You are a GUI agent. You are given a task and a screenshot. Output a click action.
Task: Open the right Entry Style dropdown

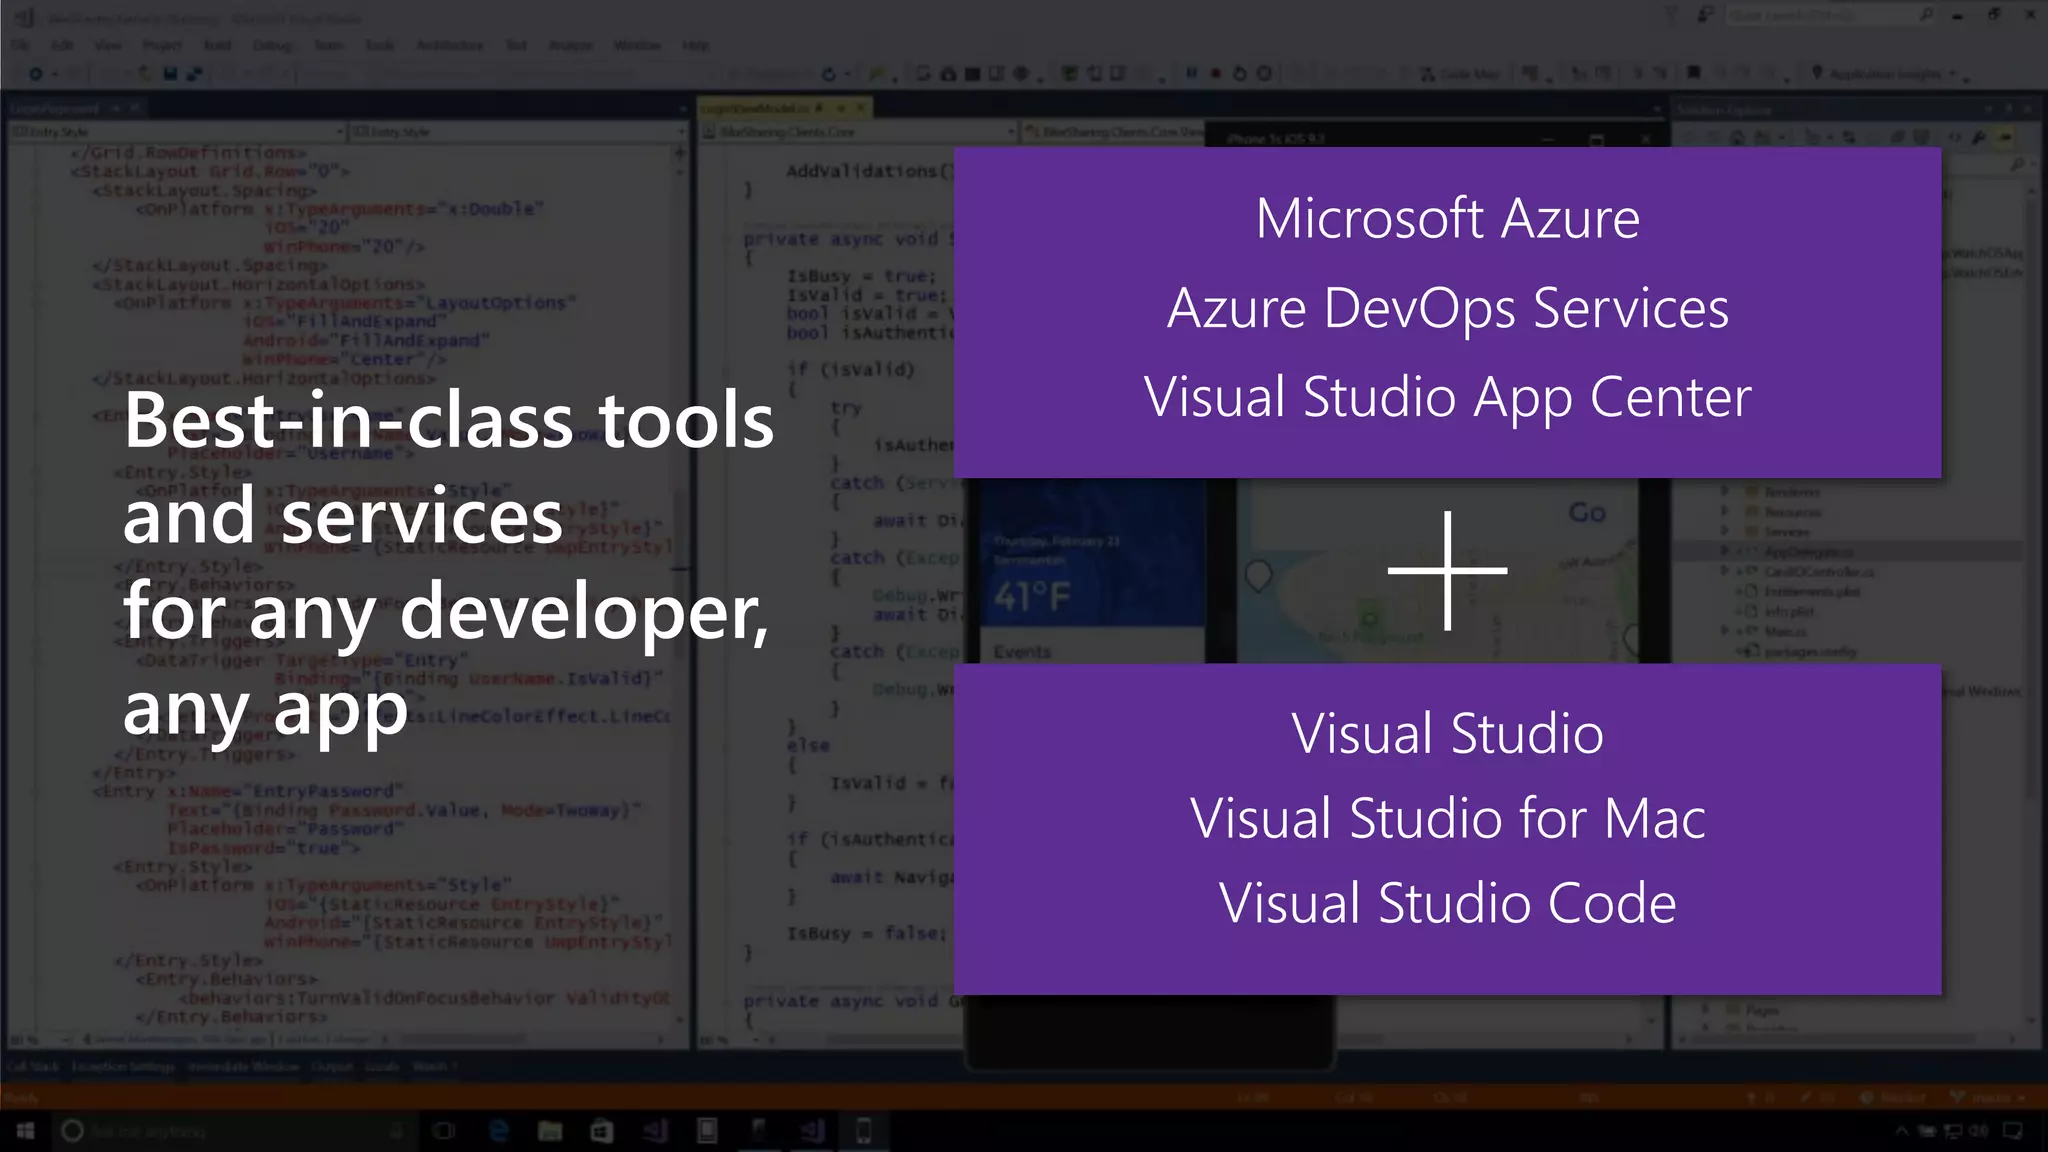click(x=517, y=132)
